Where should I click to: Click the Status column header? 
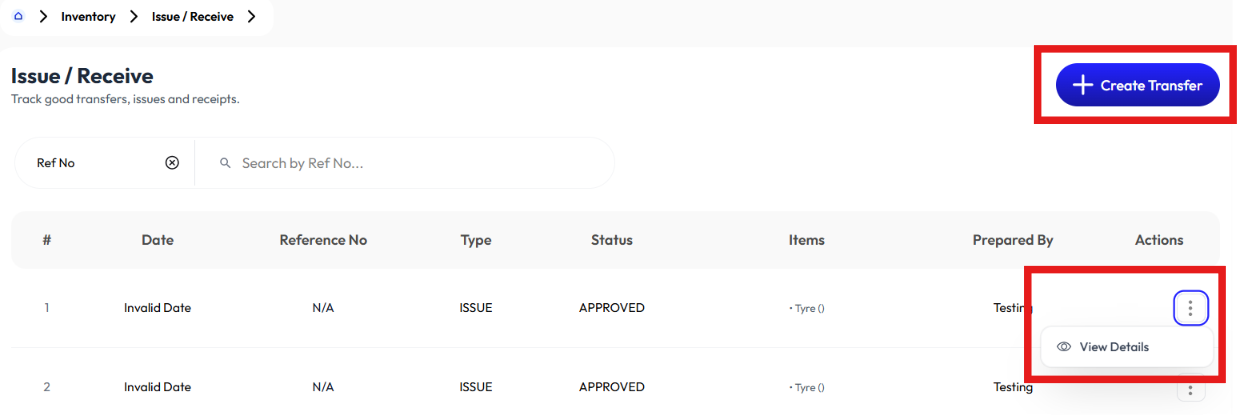[612, 240]
